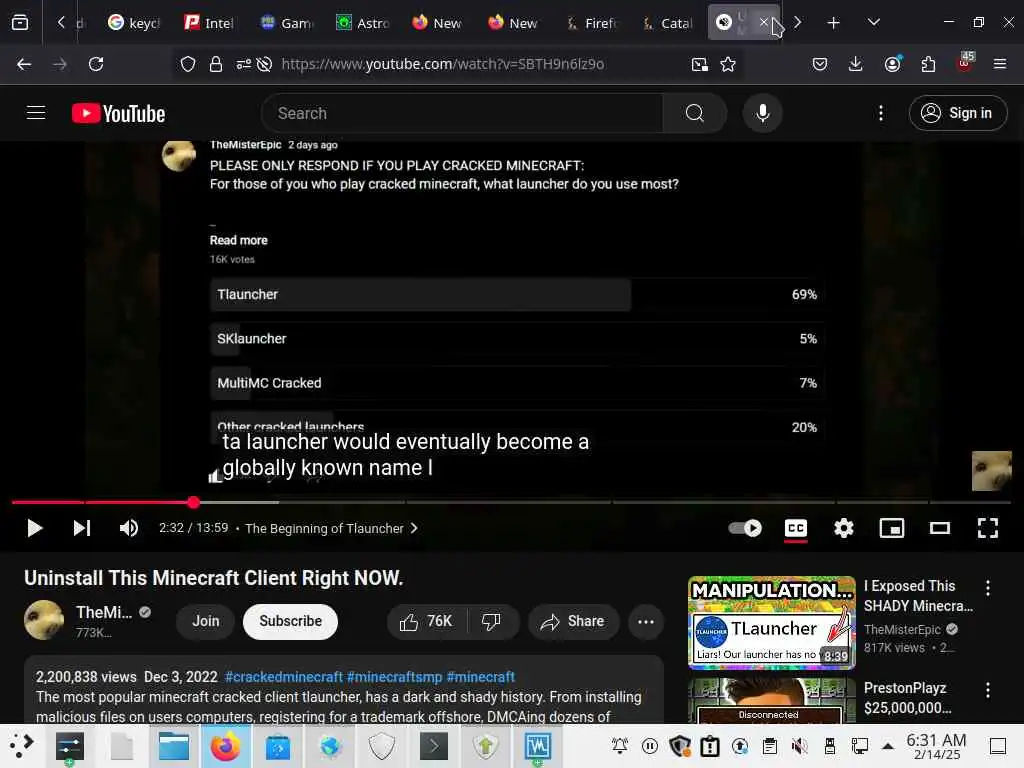1024x768 pixels.
Task: Join TheMisterEpic channel membership
Action: [206, 621]
